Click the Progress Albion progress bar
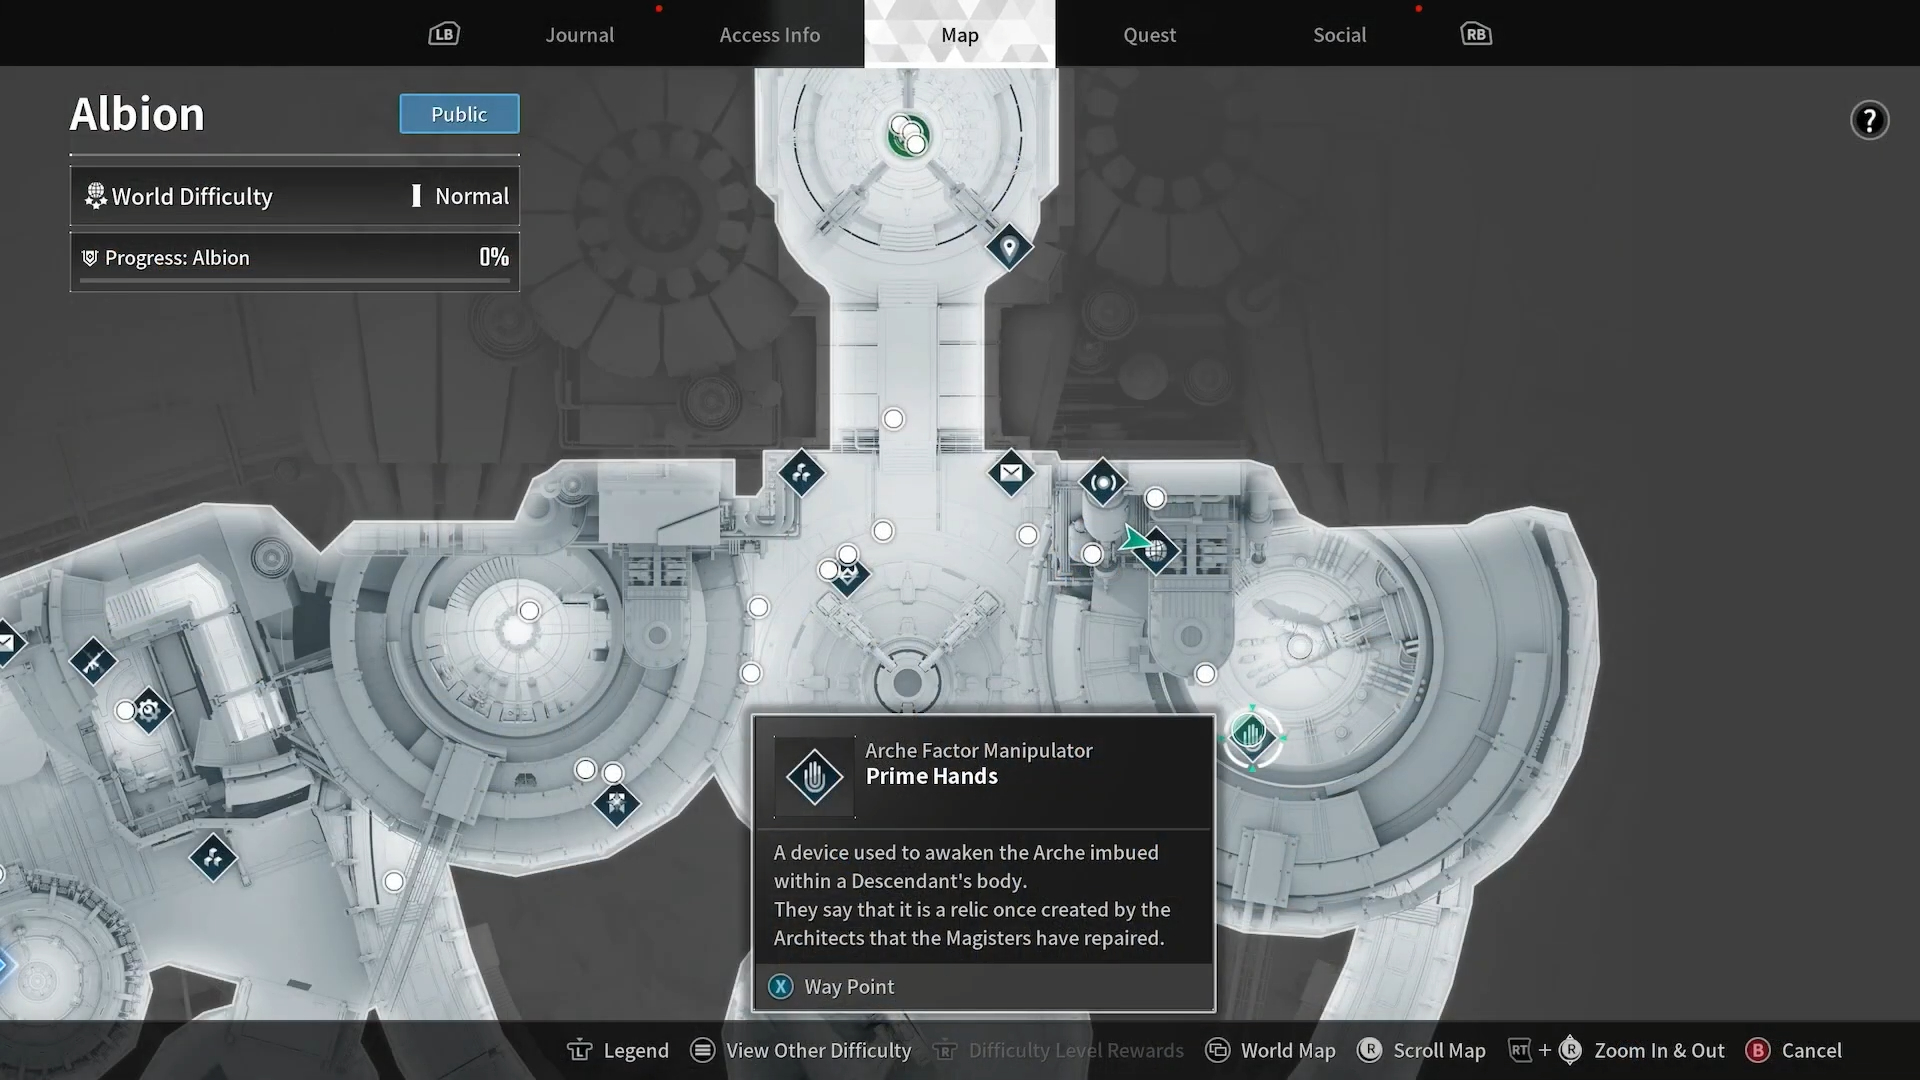1920x1080 pixels. pos(295,281)
